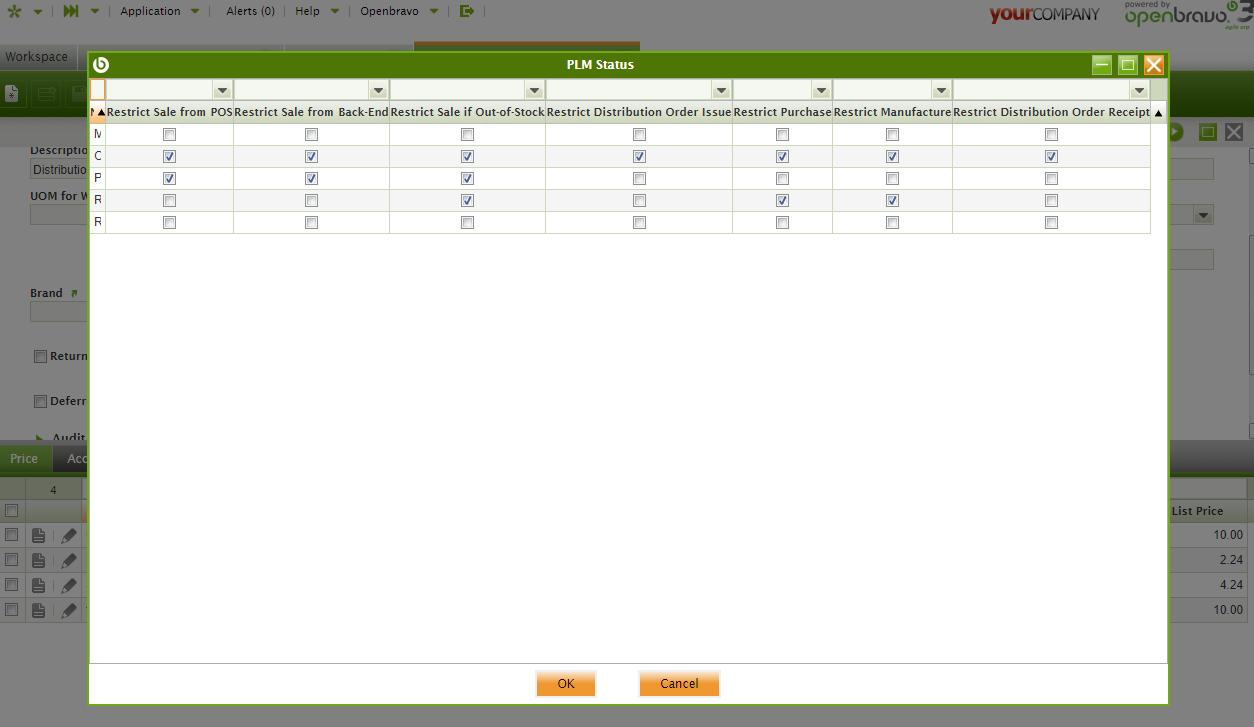Click the Openbravo logo in the popup title bar
This screenshot has width=1254, height=727.
(100, 65)
